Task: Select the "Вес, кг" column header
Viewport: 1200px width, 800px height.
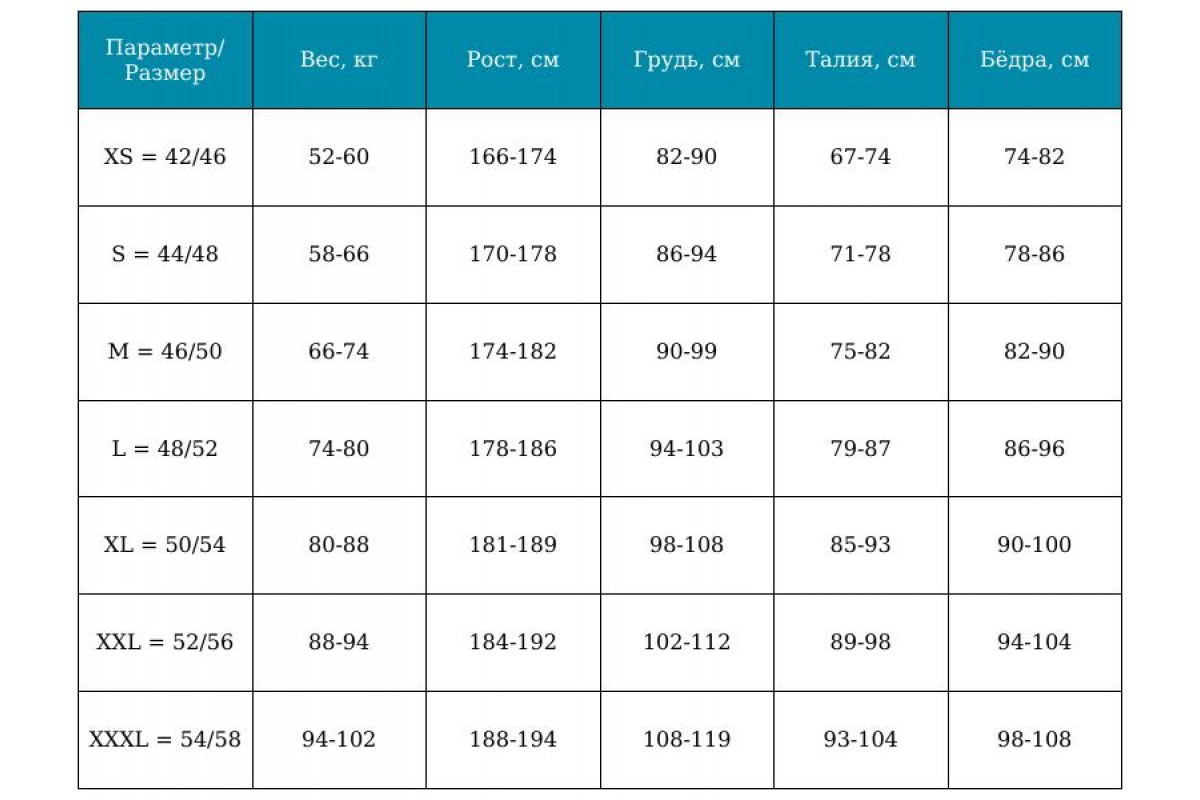Action: 339,60
